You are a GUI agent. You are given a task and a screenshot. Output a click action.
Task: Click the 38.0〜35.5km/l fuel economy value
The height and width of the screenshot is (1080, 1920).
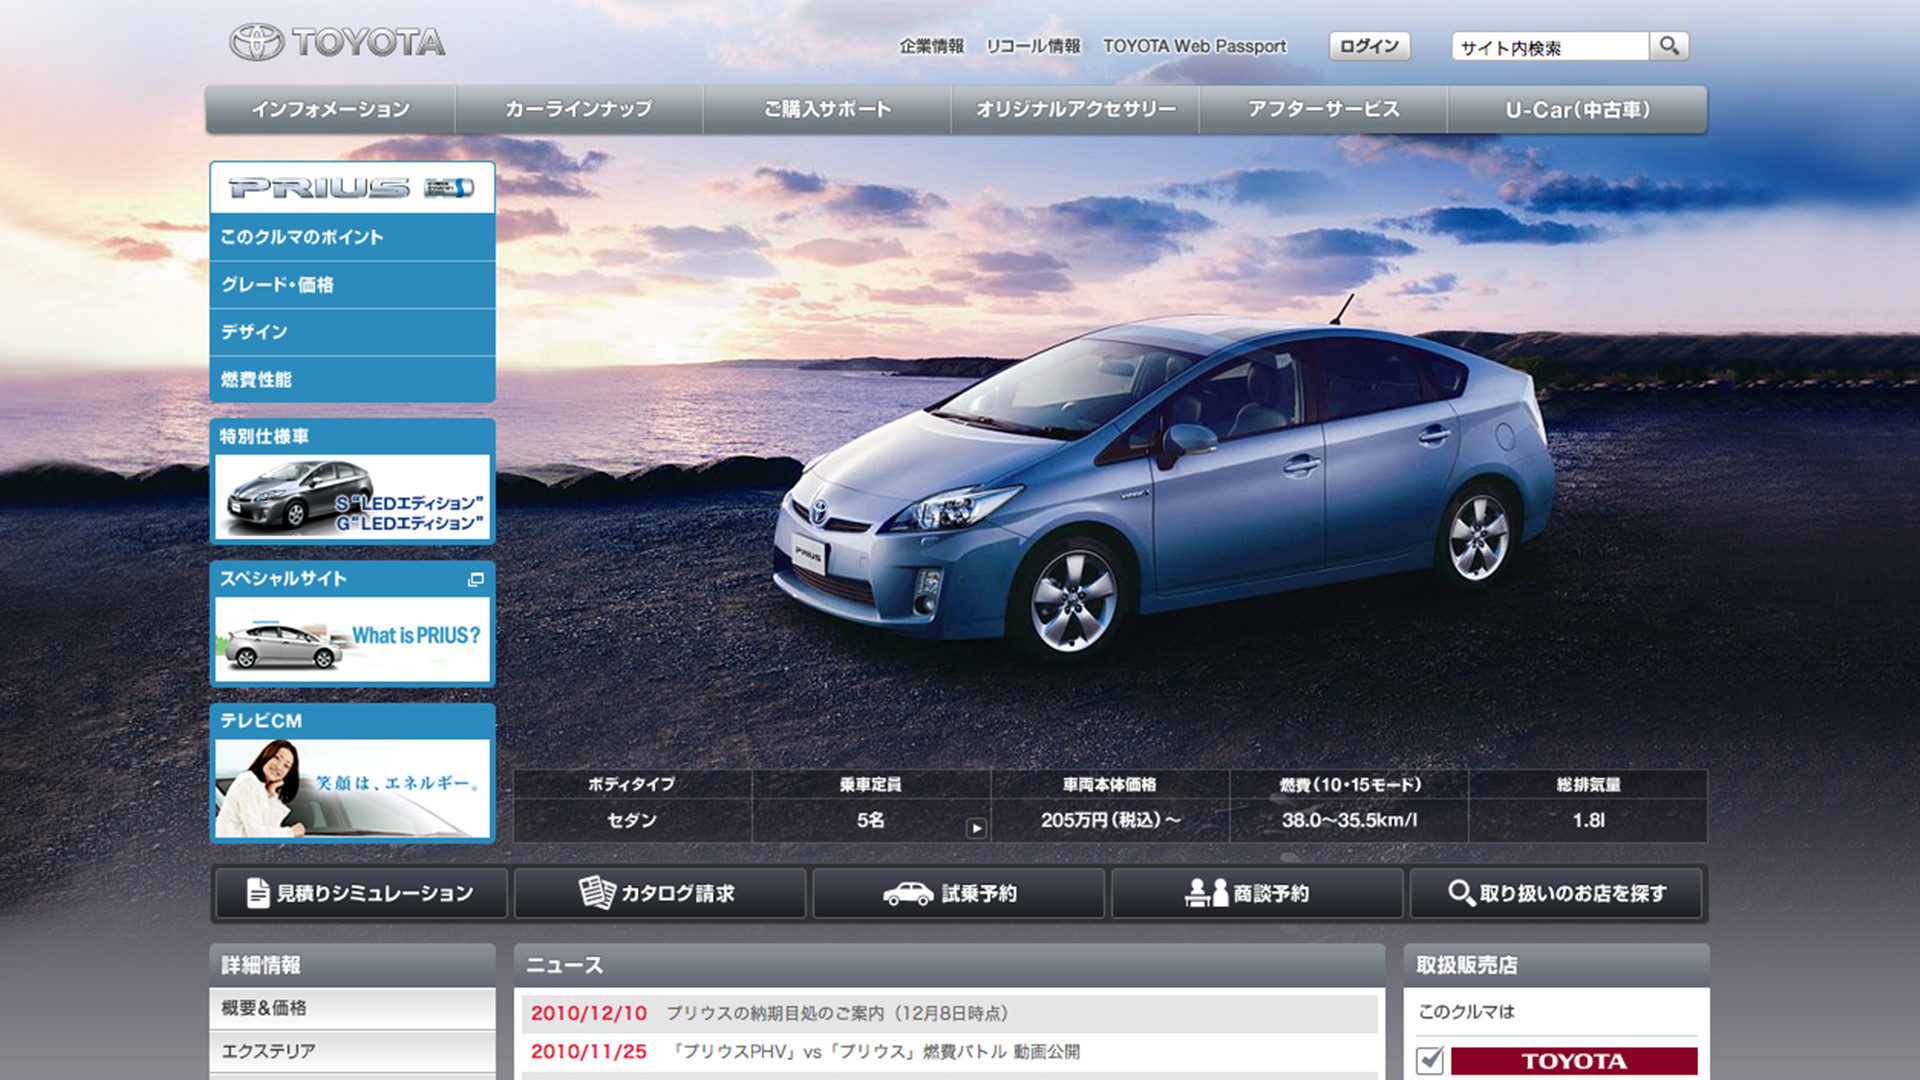pos(1349,820)
